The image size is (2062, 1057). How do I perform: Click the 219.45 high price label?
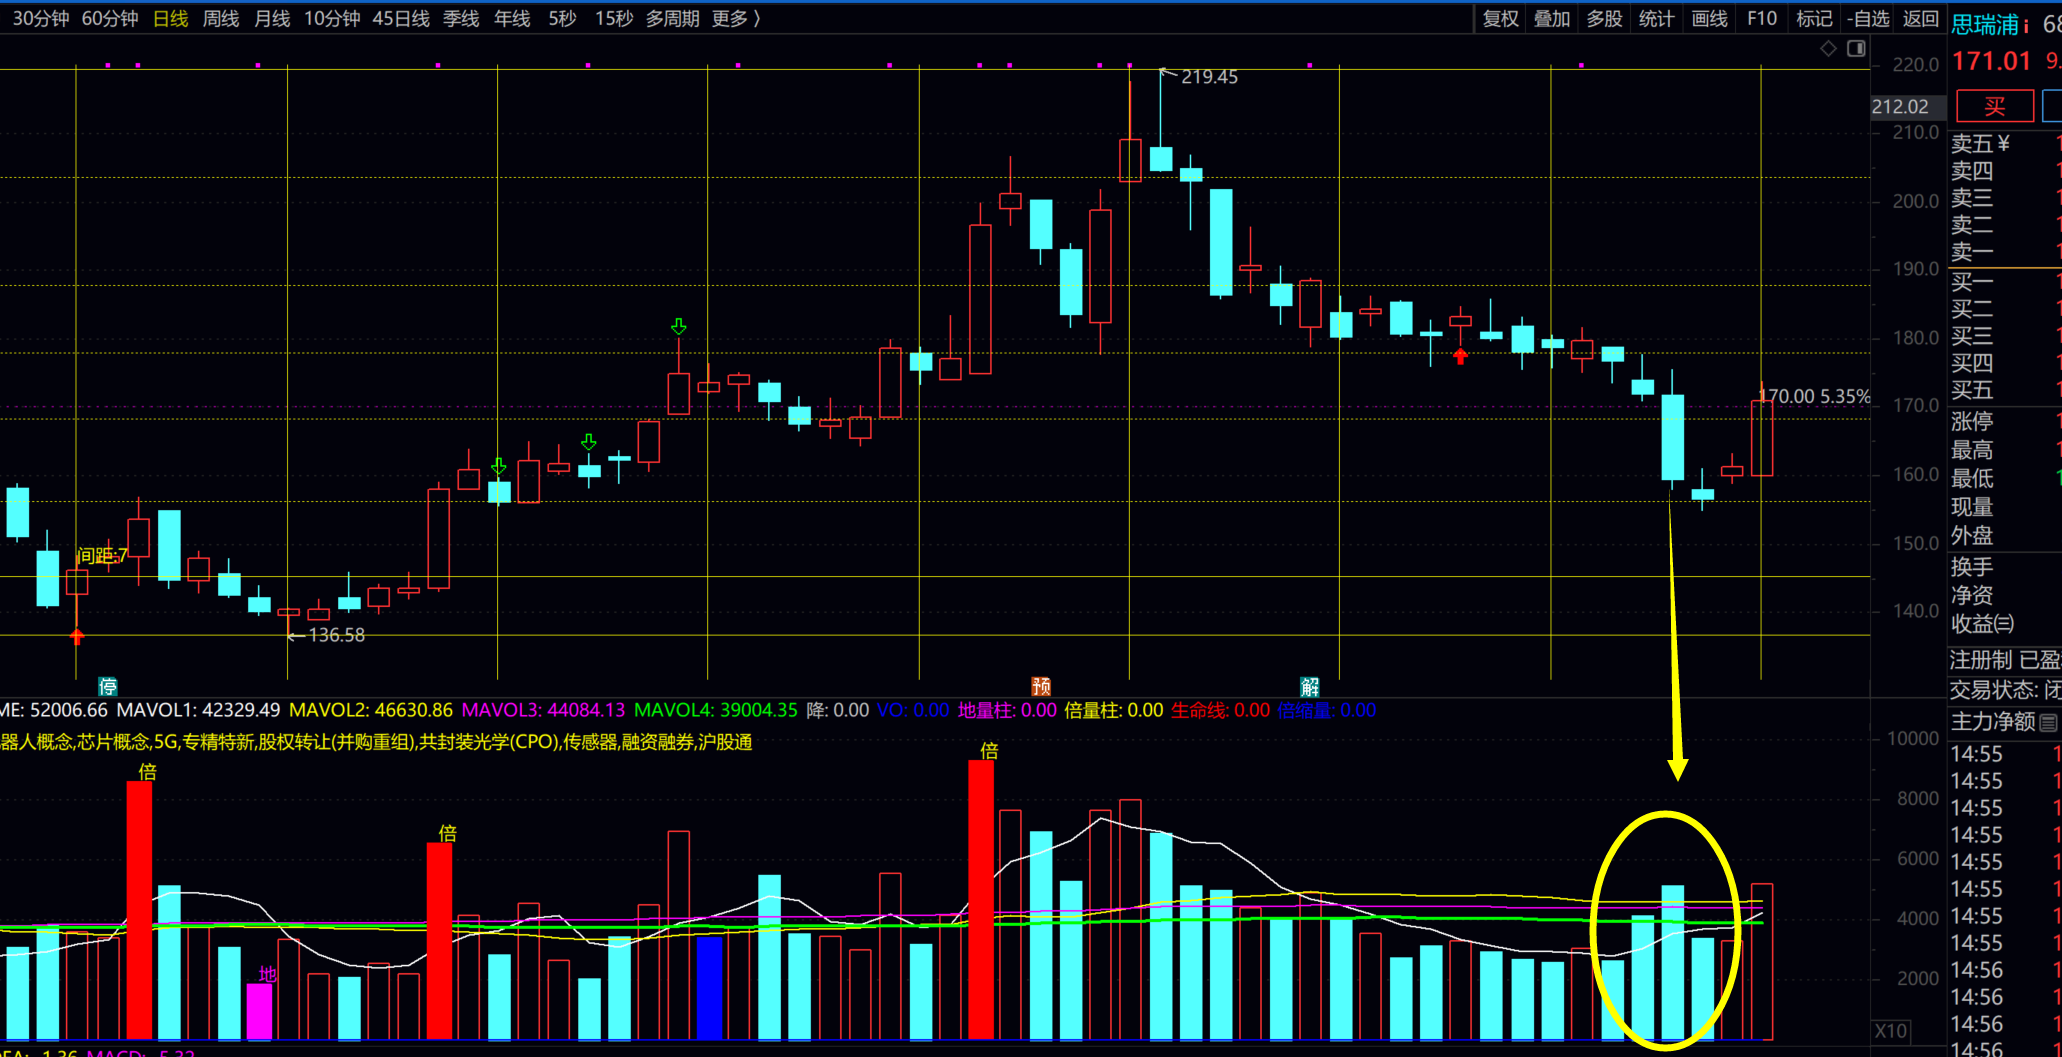click(1208, 77)
